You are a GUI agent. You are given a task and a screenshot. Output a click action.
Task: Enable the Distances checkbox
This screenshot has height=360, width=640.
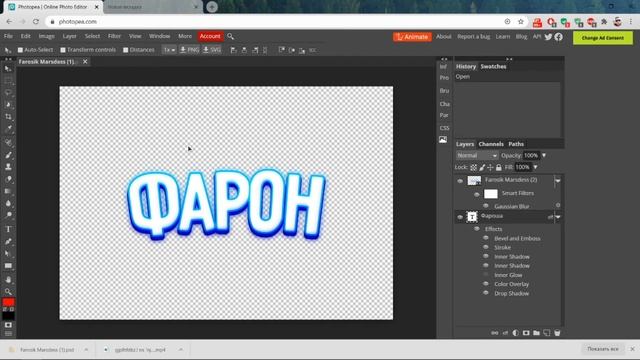(x=126, y=50)
